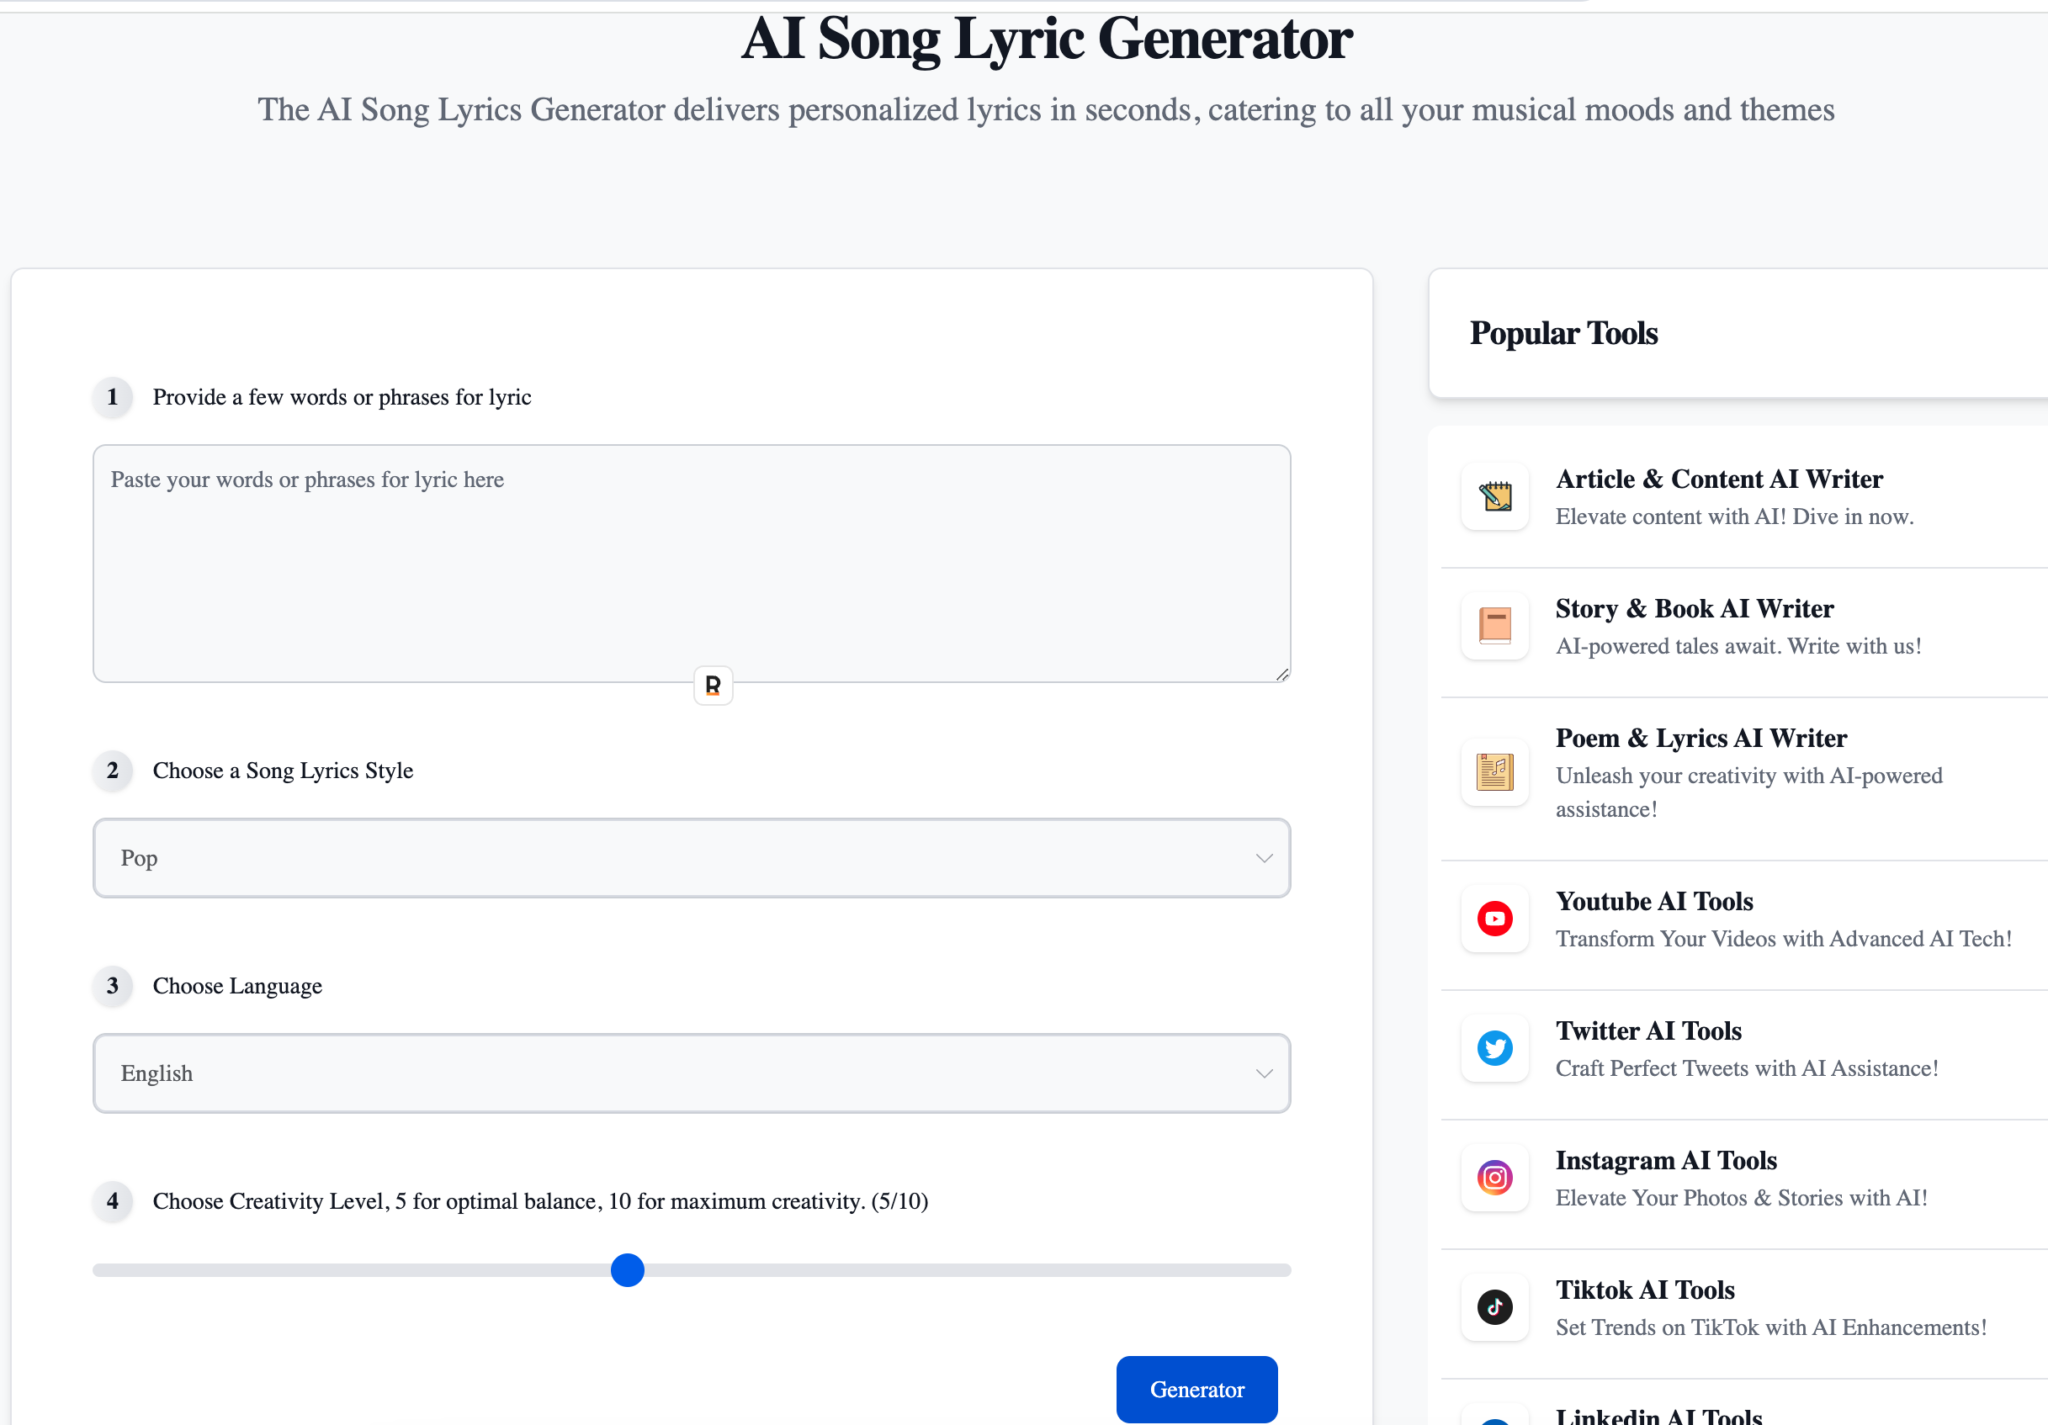Open the Tiktok AI Tools link
This screenshot has width=2048, height=1425.
coord(1645,1289)
